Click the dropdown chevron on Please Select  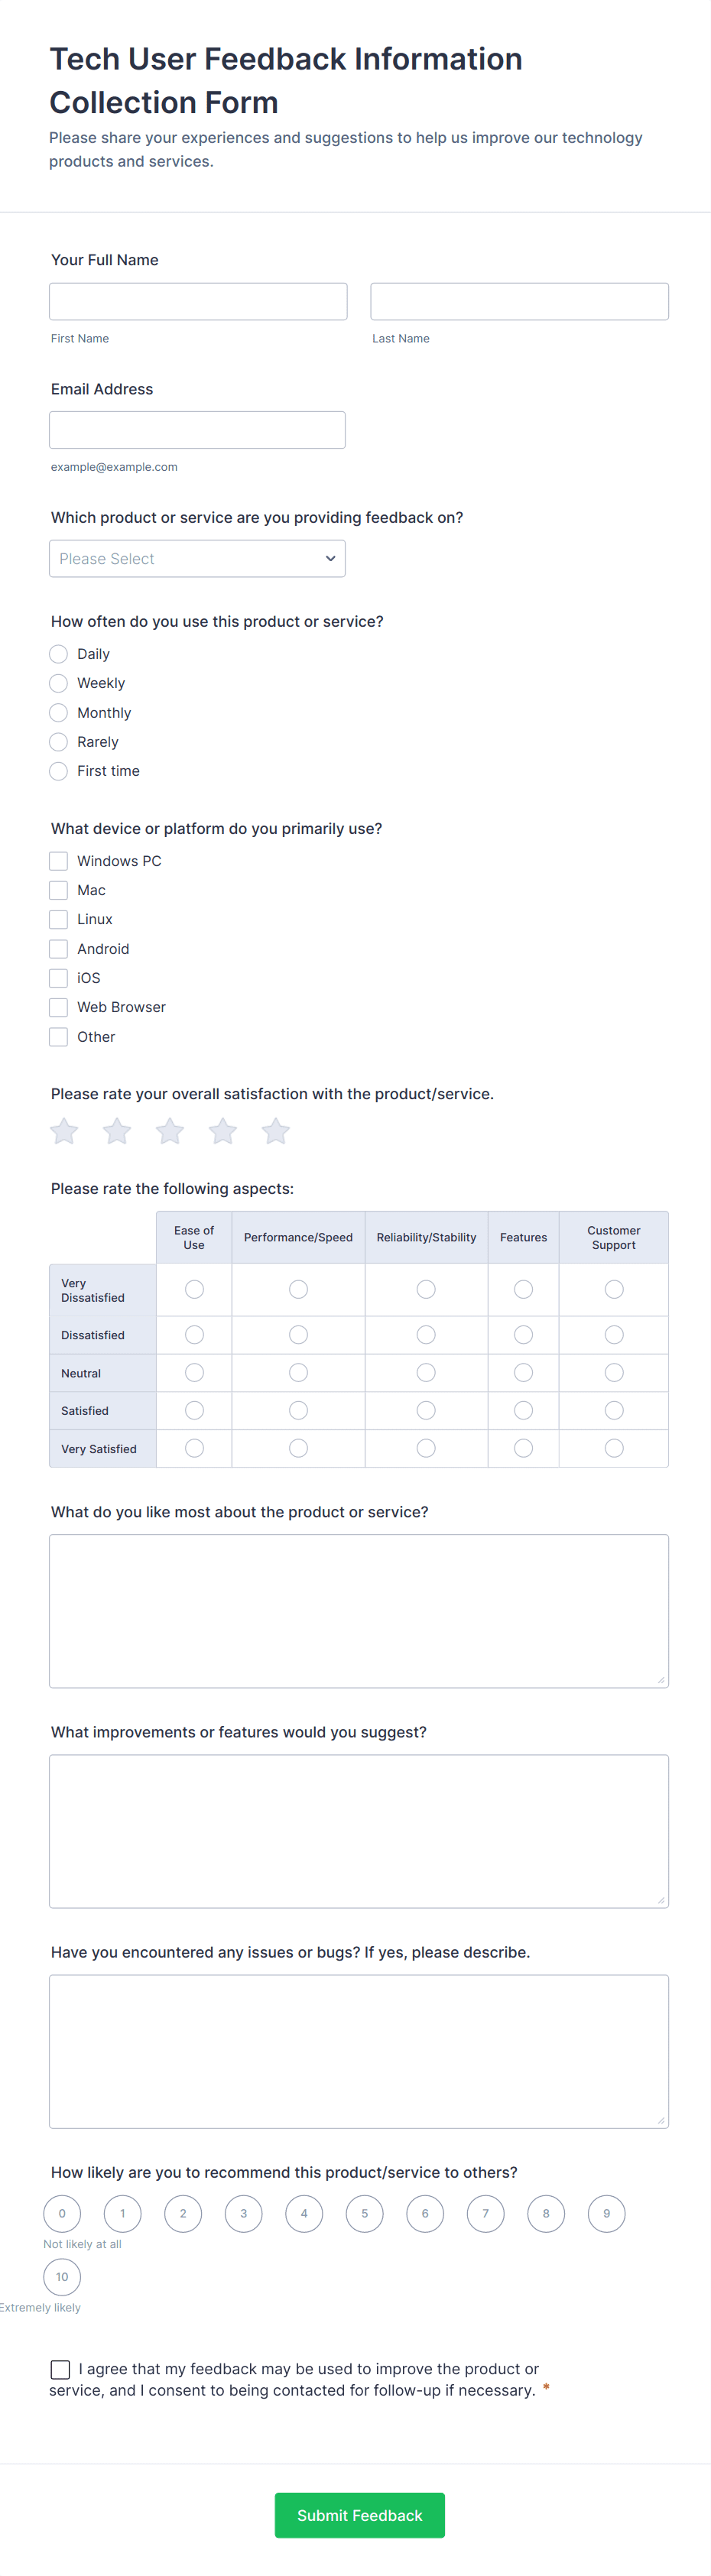coord(330,558)
